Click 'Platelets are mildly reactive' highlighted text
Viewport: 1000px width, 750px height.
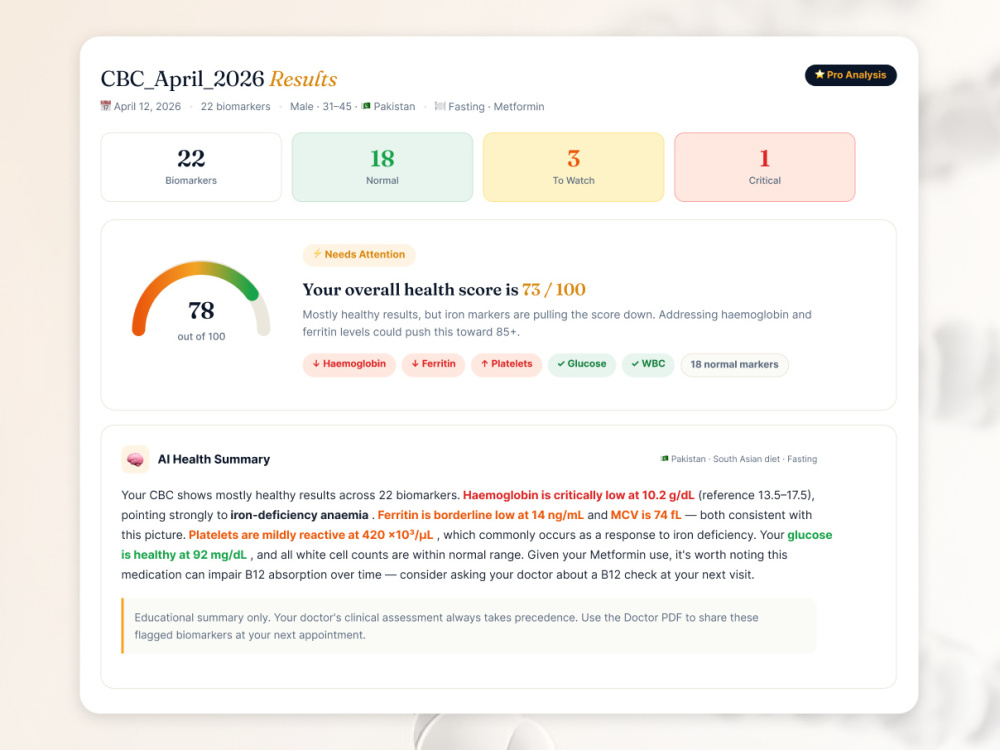[x=311, y=535]
